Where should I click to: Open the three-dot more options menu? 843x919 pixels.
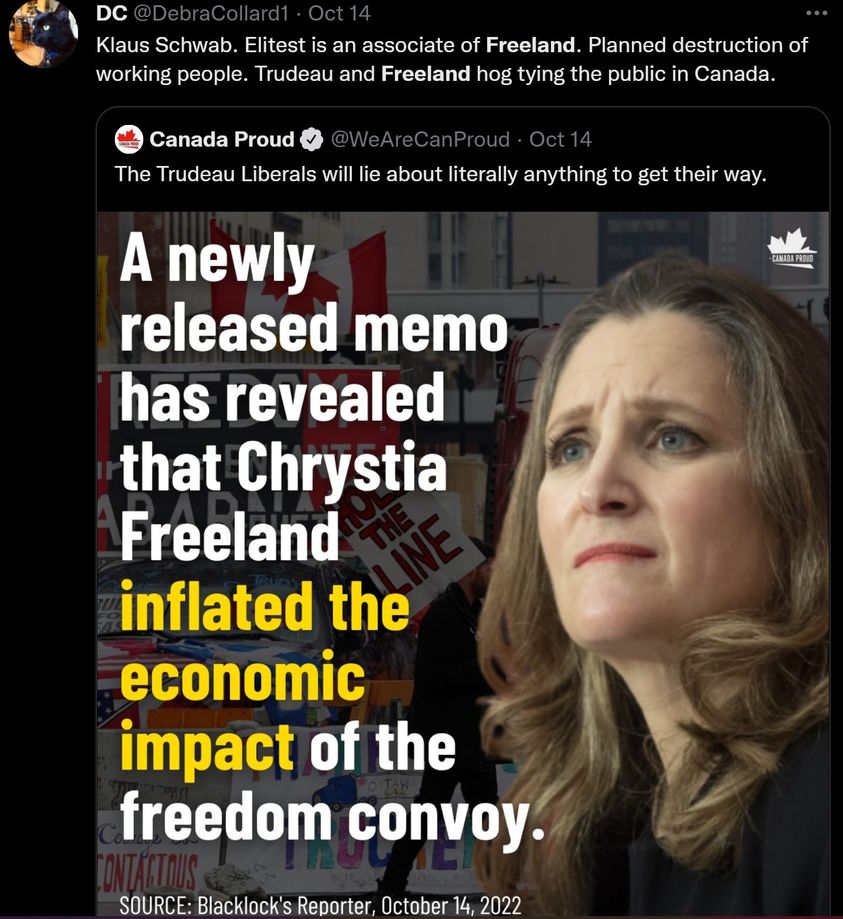(x=816, y=13)
